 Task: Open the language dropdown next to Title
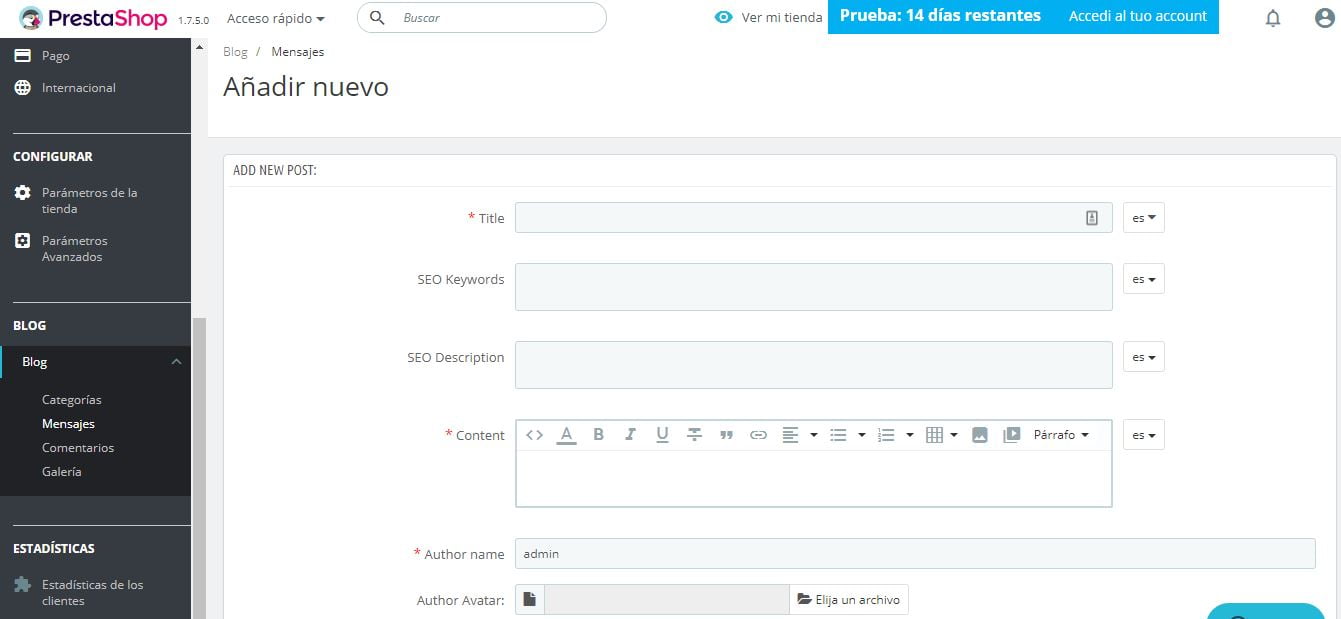click(1143, 217)
